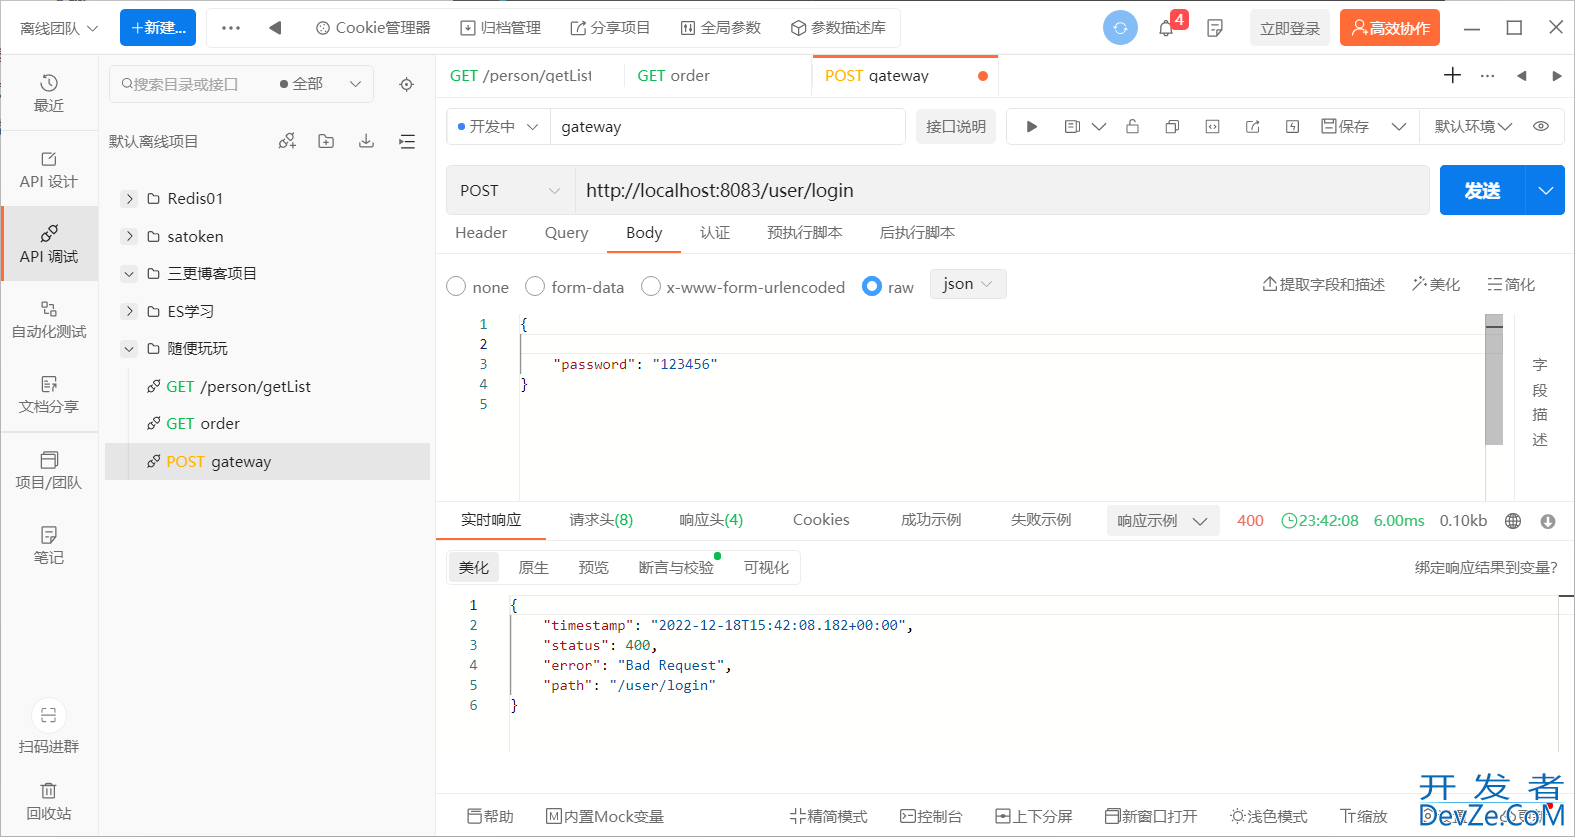Click the blue sync refresh icon
The image size is (1575, 837).
[1120, 28]
